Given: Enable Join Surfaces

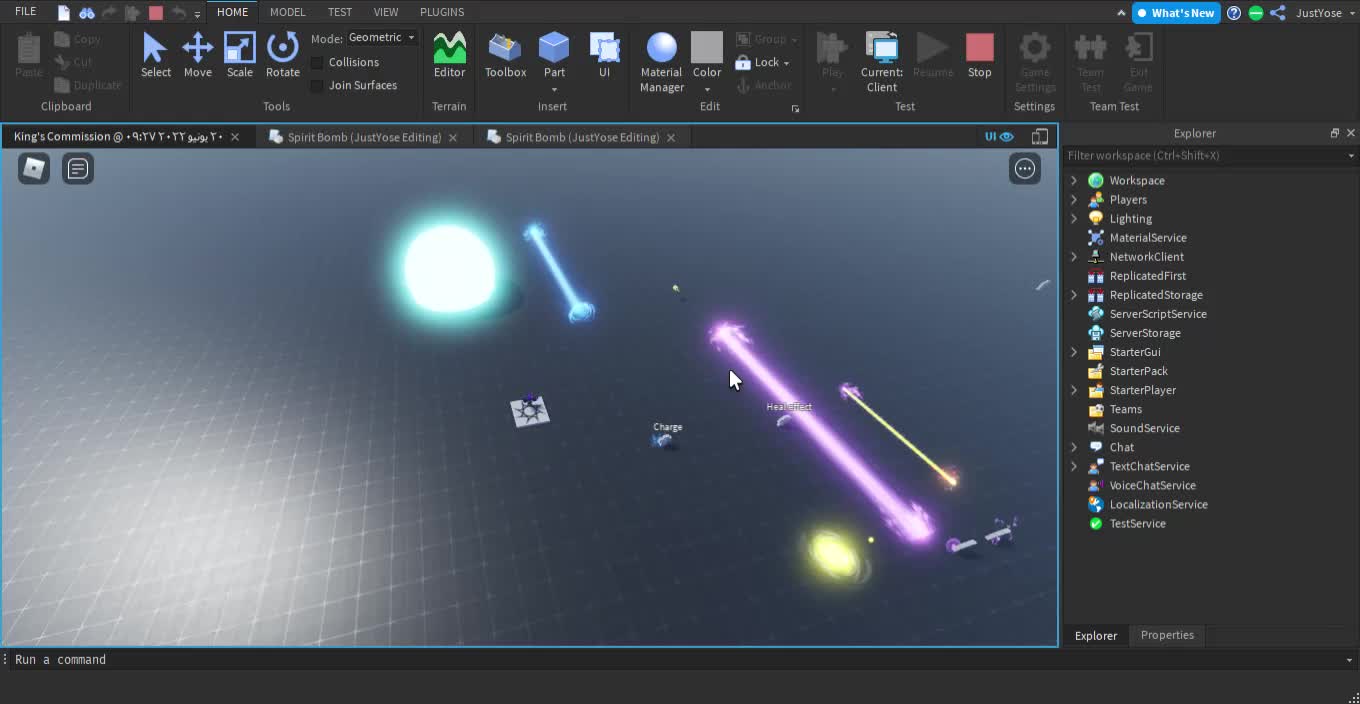Looking at the screenshot, I should (317, 85).
